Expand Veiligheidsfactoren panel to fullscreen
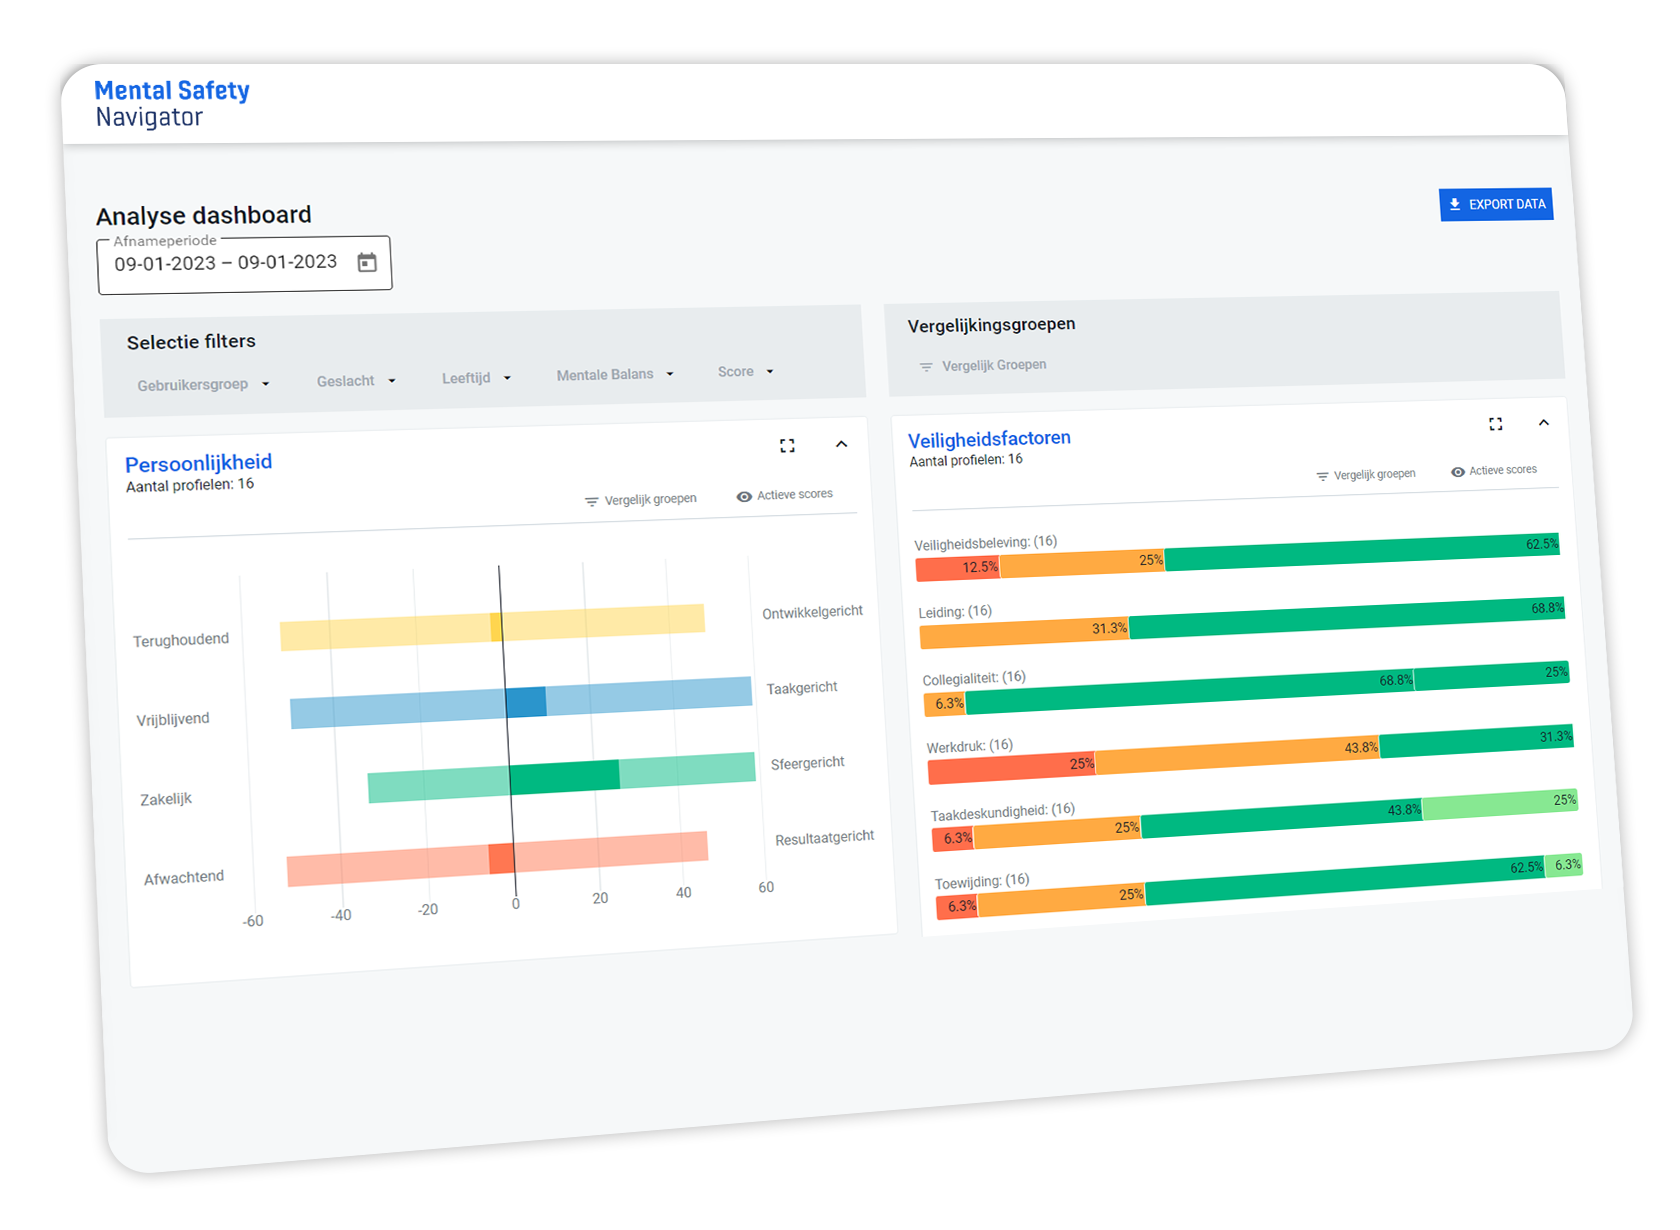The height and width of the screenshot is (1230, 1680). (1495, 424)
